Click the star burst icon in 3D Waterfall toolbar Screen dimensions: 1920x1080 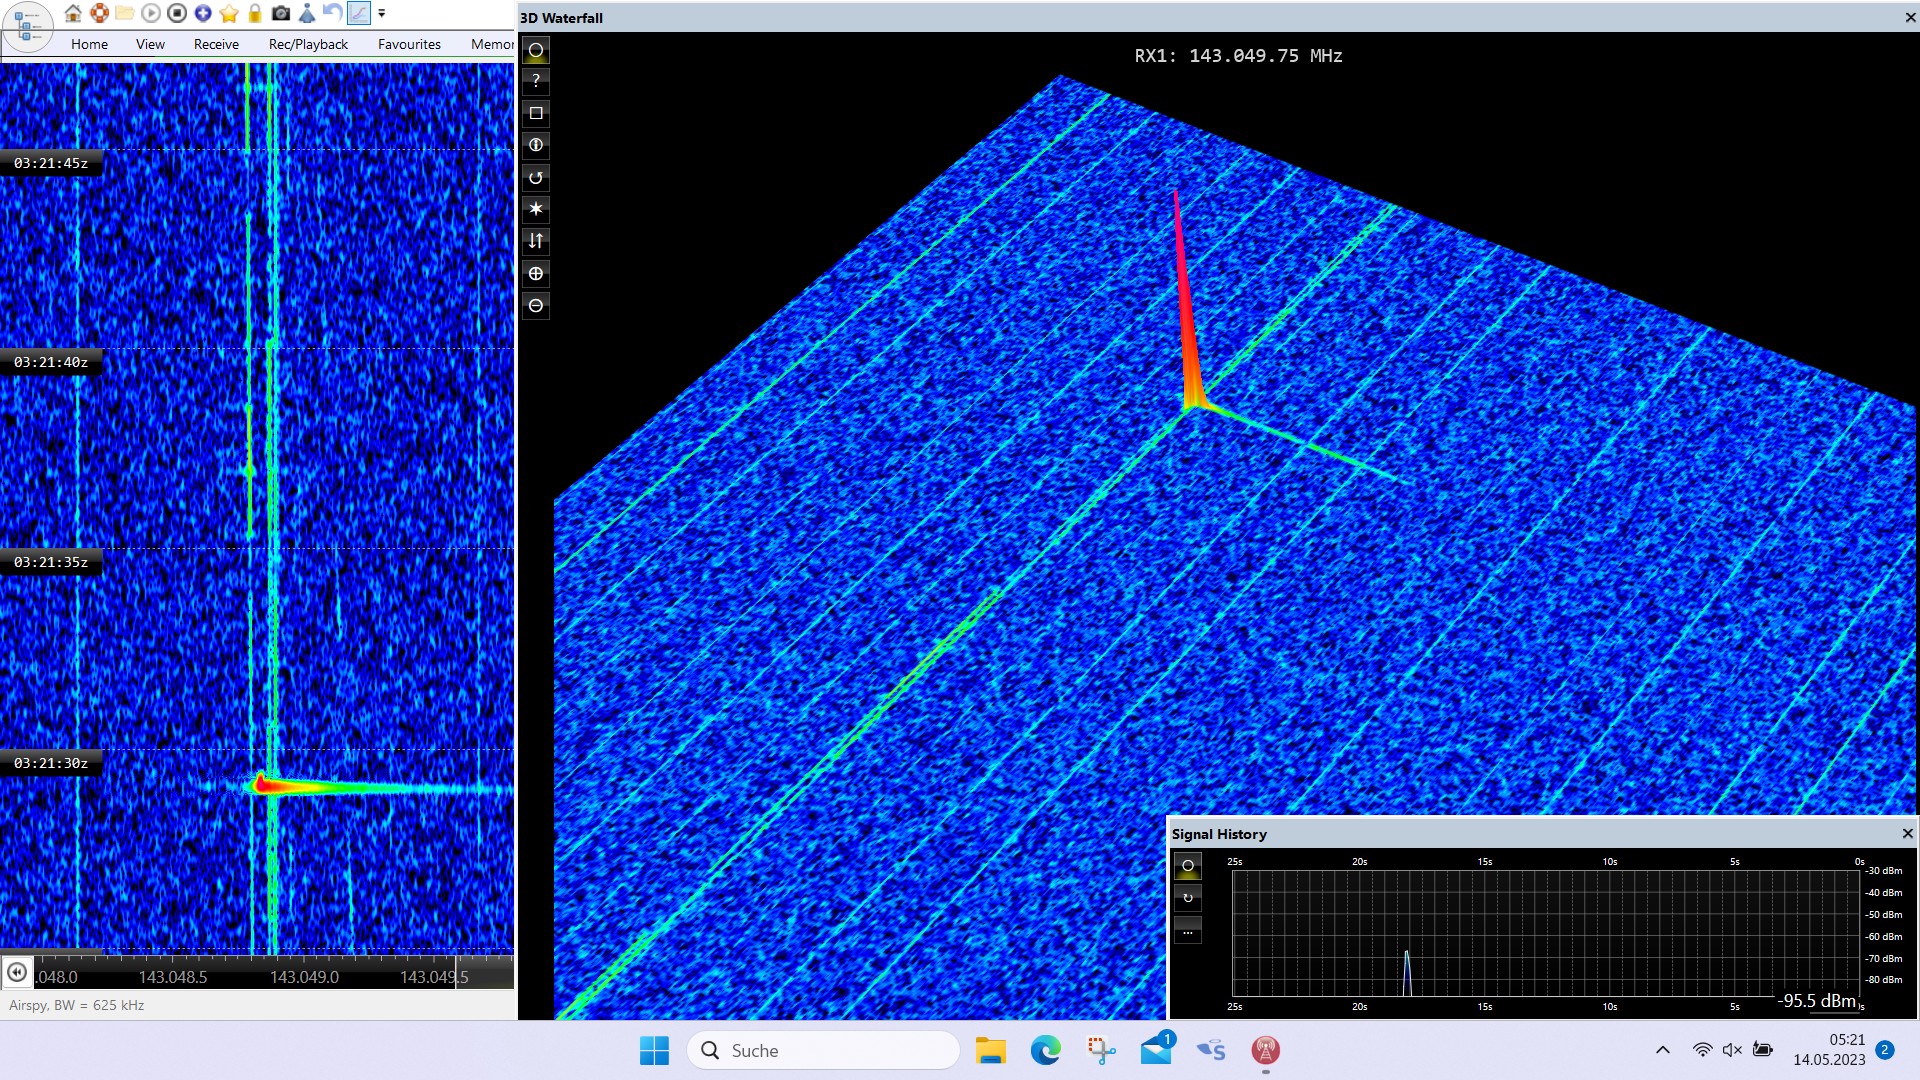[x=536, y=209]
